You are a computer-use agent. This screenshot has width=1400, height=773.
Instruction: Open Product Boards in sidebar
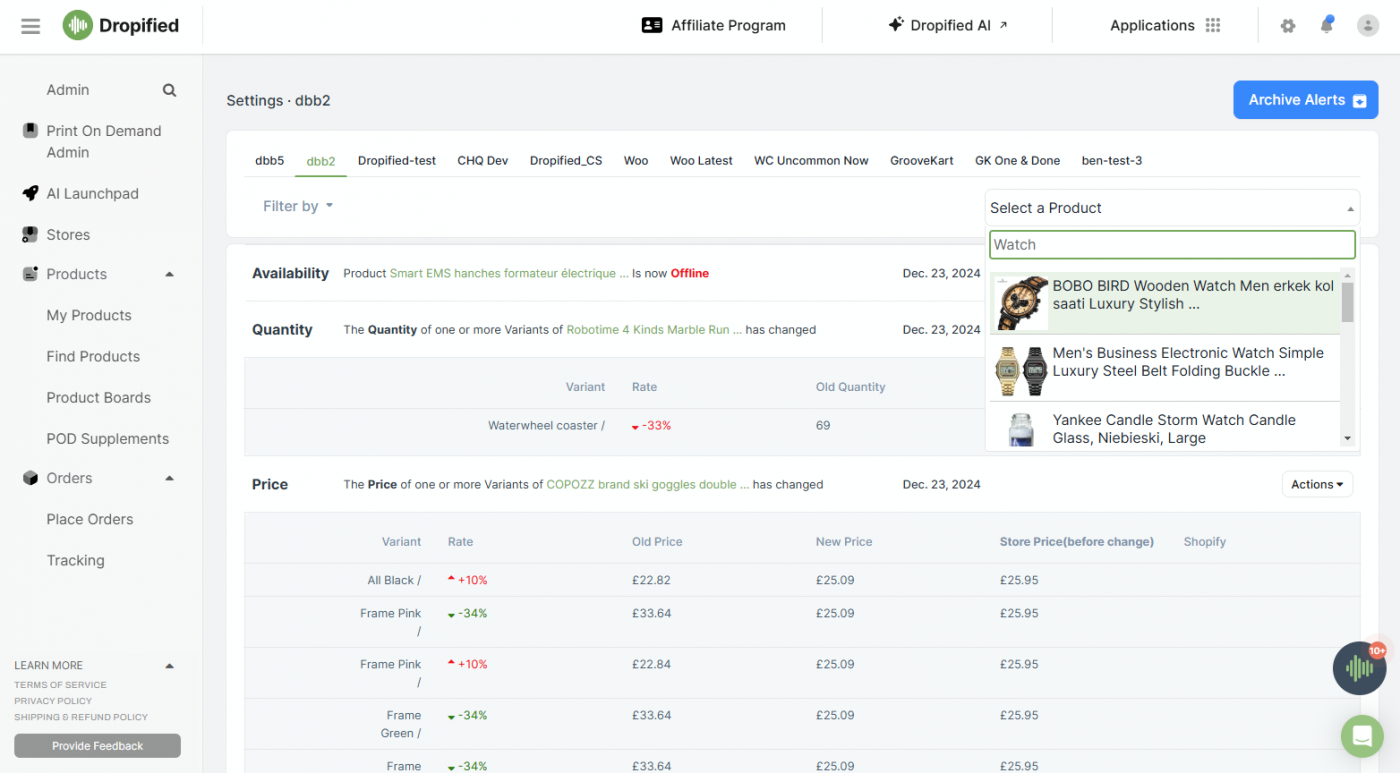98,397
